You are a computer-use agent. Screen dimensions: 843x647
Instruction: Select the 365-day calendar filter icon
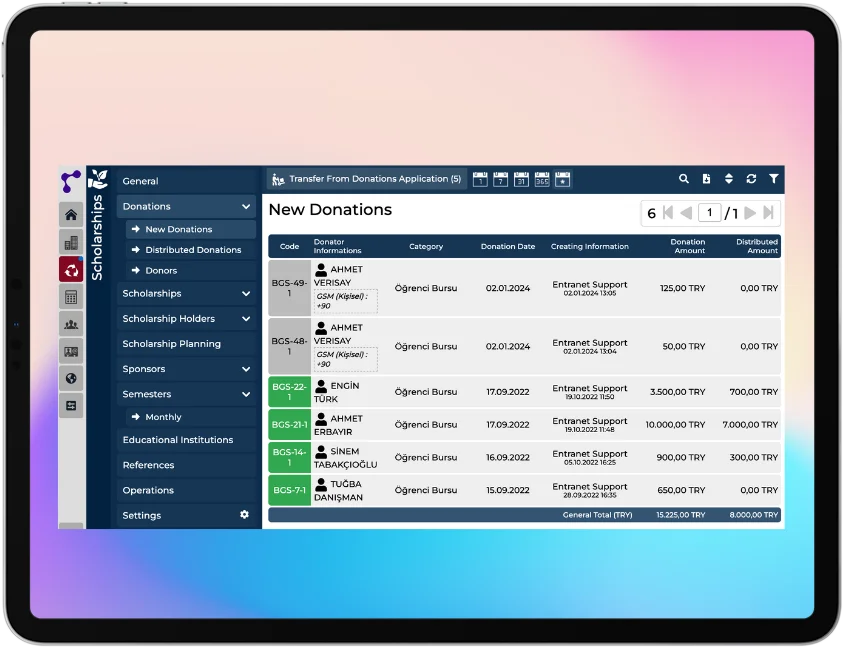(542, 179)
